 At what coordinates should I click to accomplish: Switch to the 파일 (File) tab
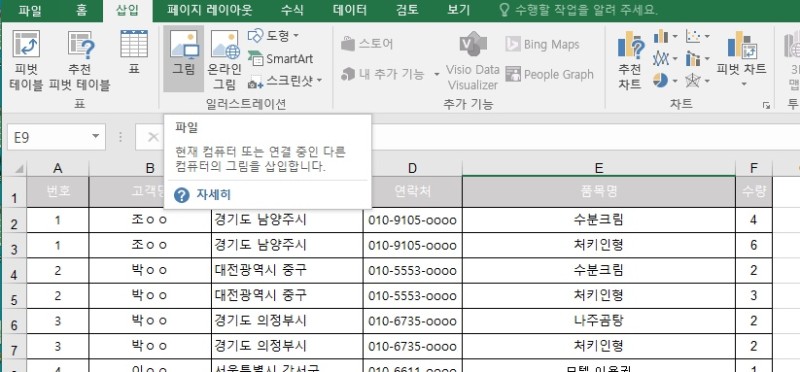tap(30, 11)
